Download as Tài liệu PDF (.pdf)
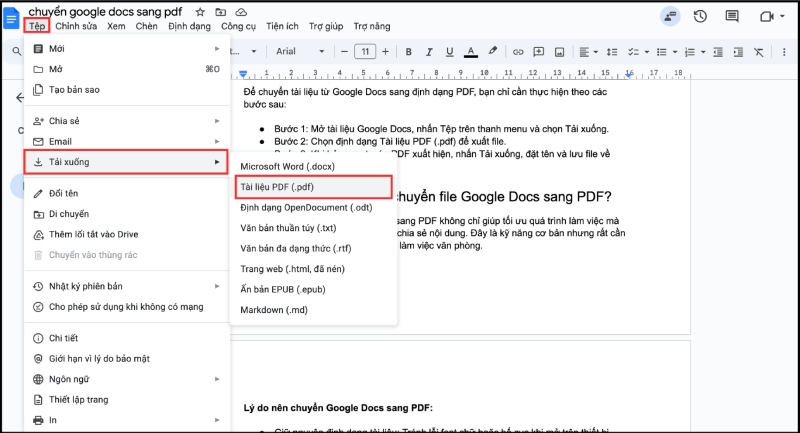Image resolution: width=800 pixels, height=433 pixels. click(313, 187)
